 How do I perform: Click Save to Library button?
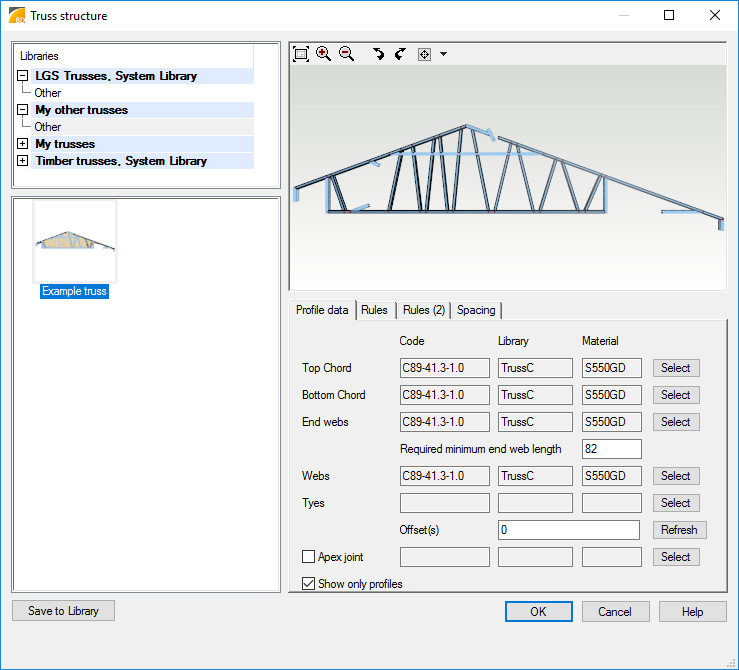click(63, 611)
